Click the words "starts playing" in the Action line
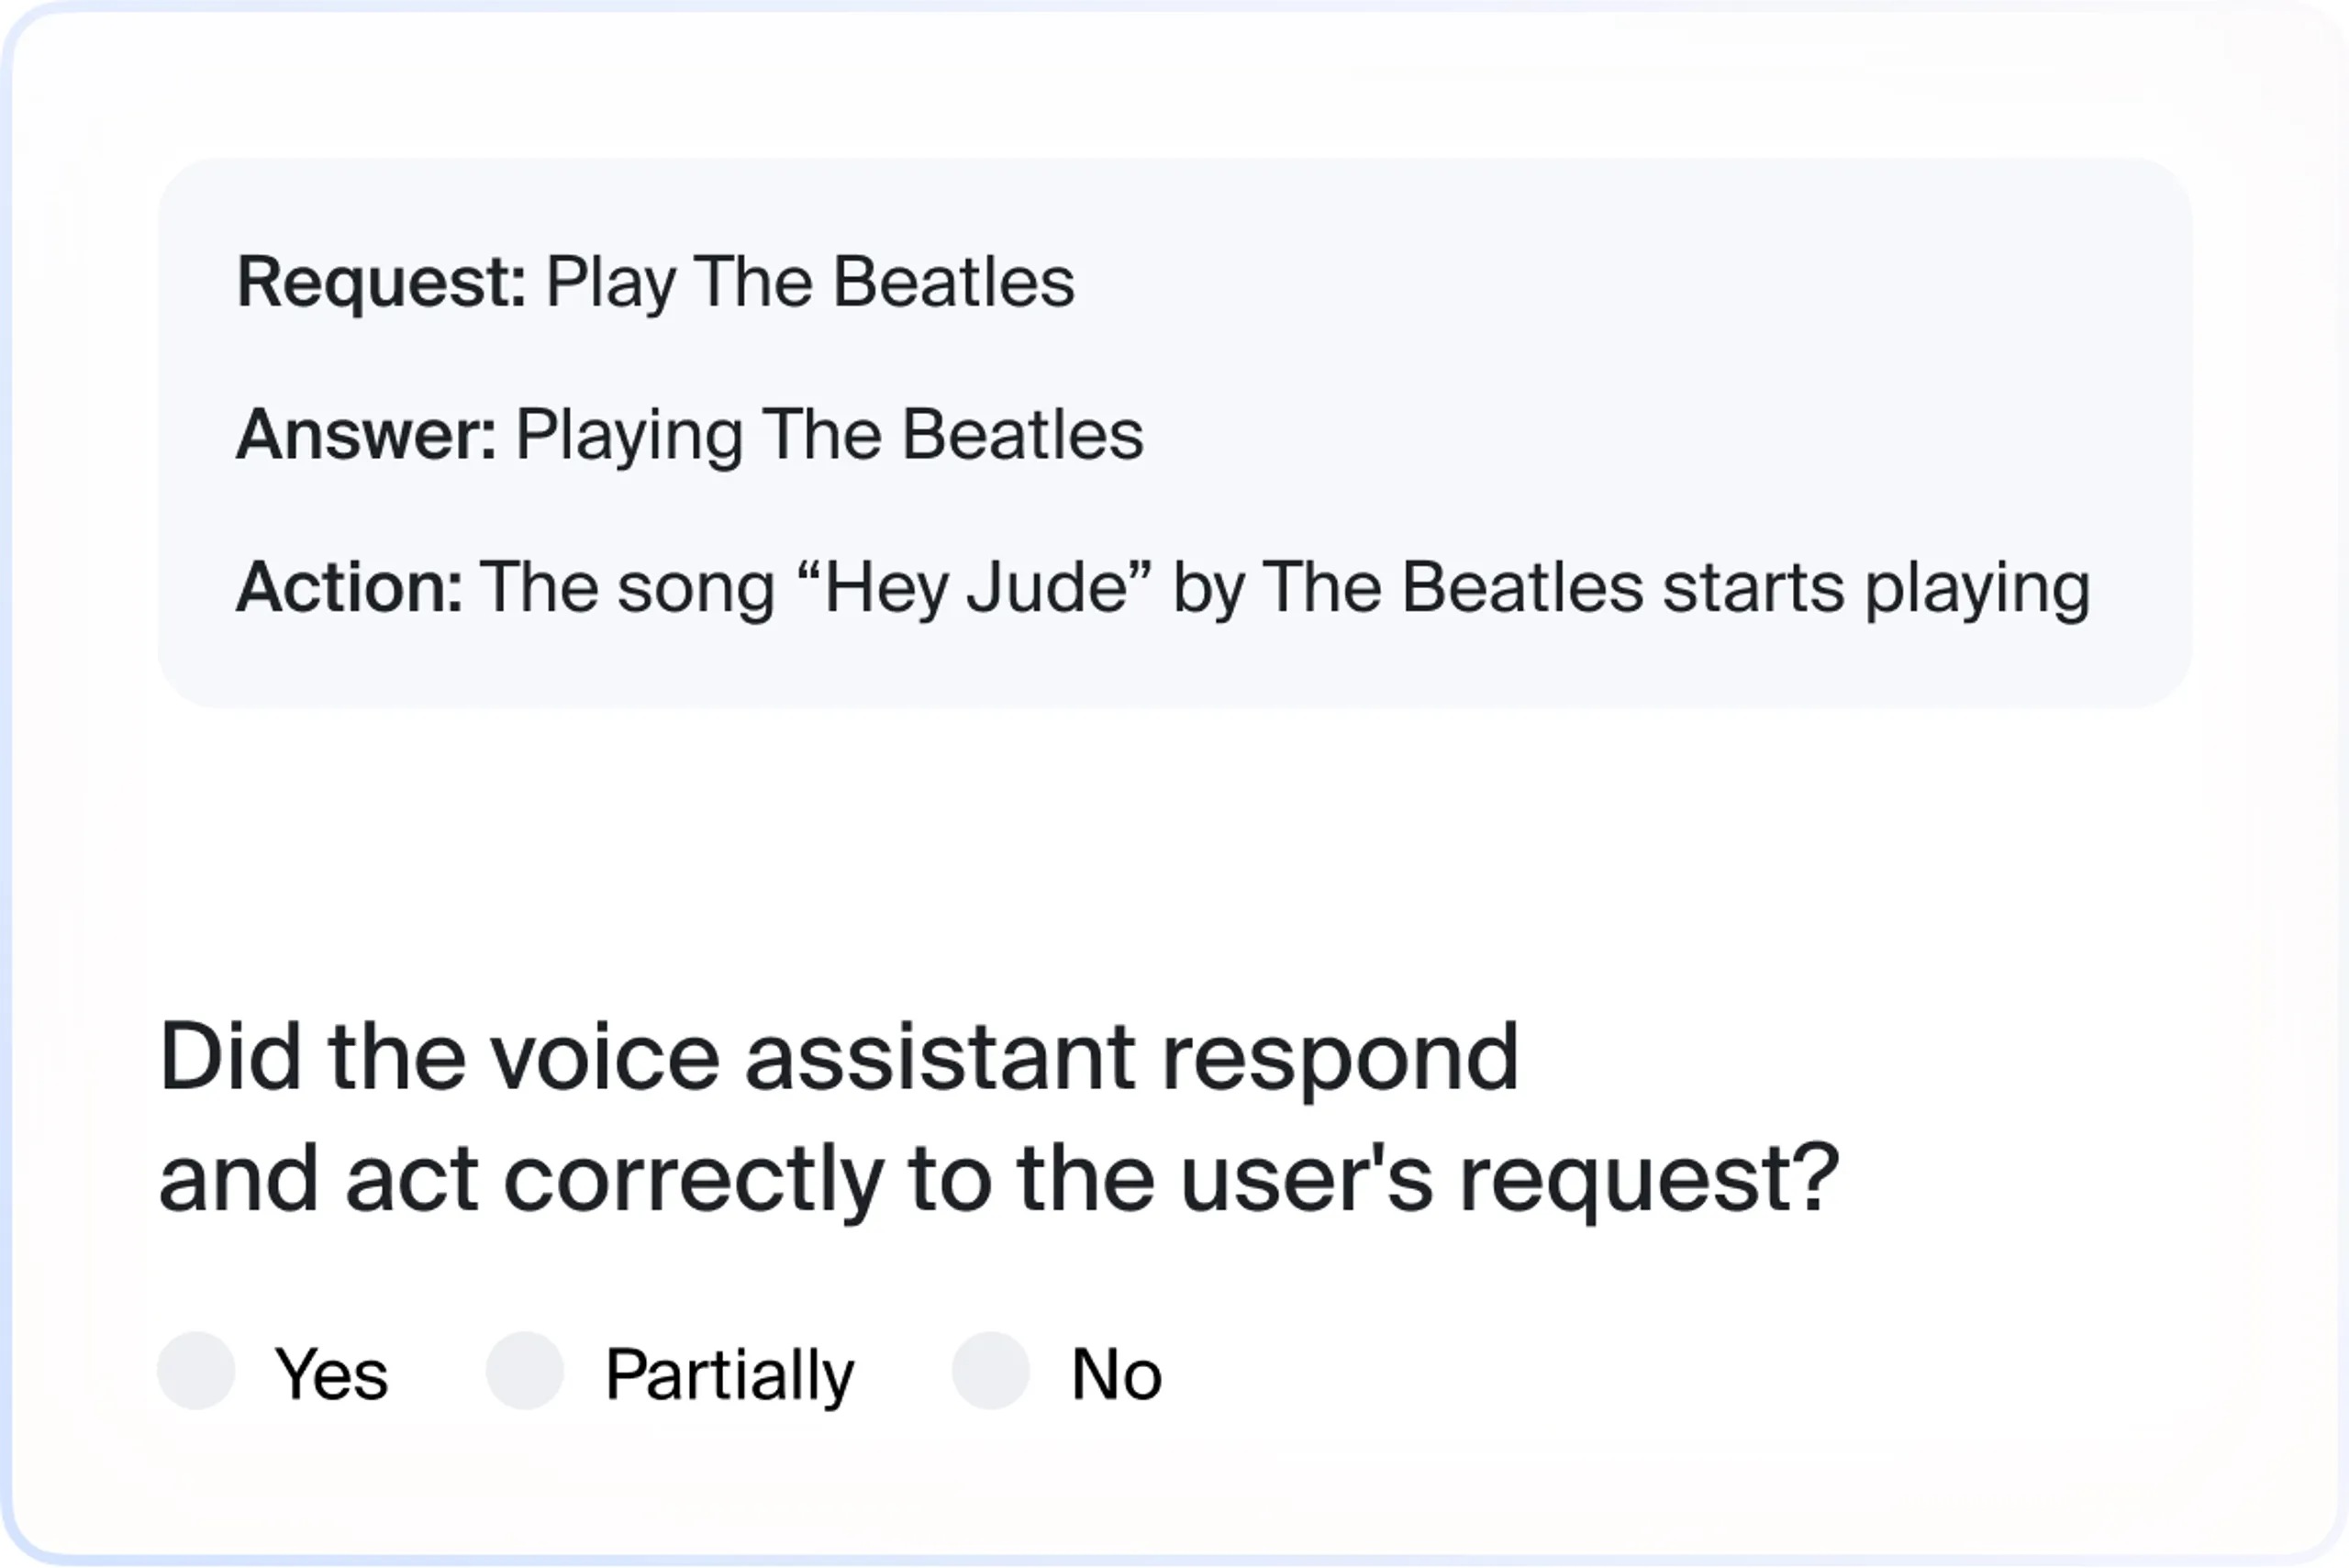 click(x=1876, y=589)
